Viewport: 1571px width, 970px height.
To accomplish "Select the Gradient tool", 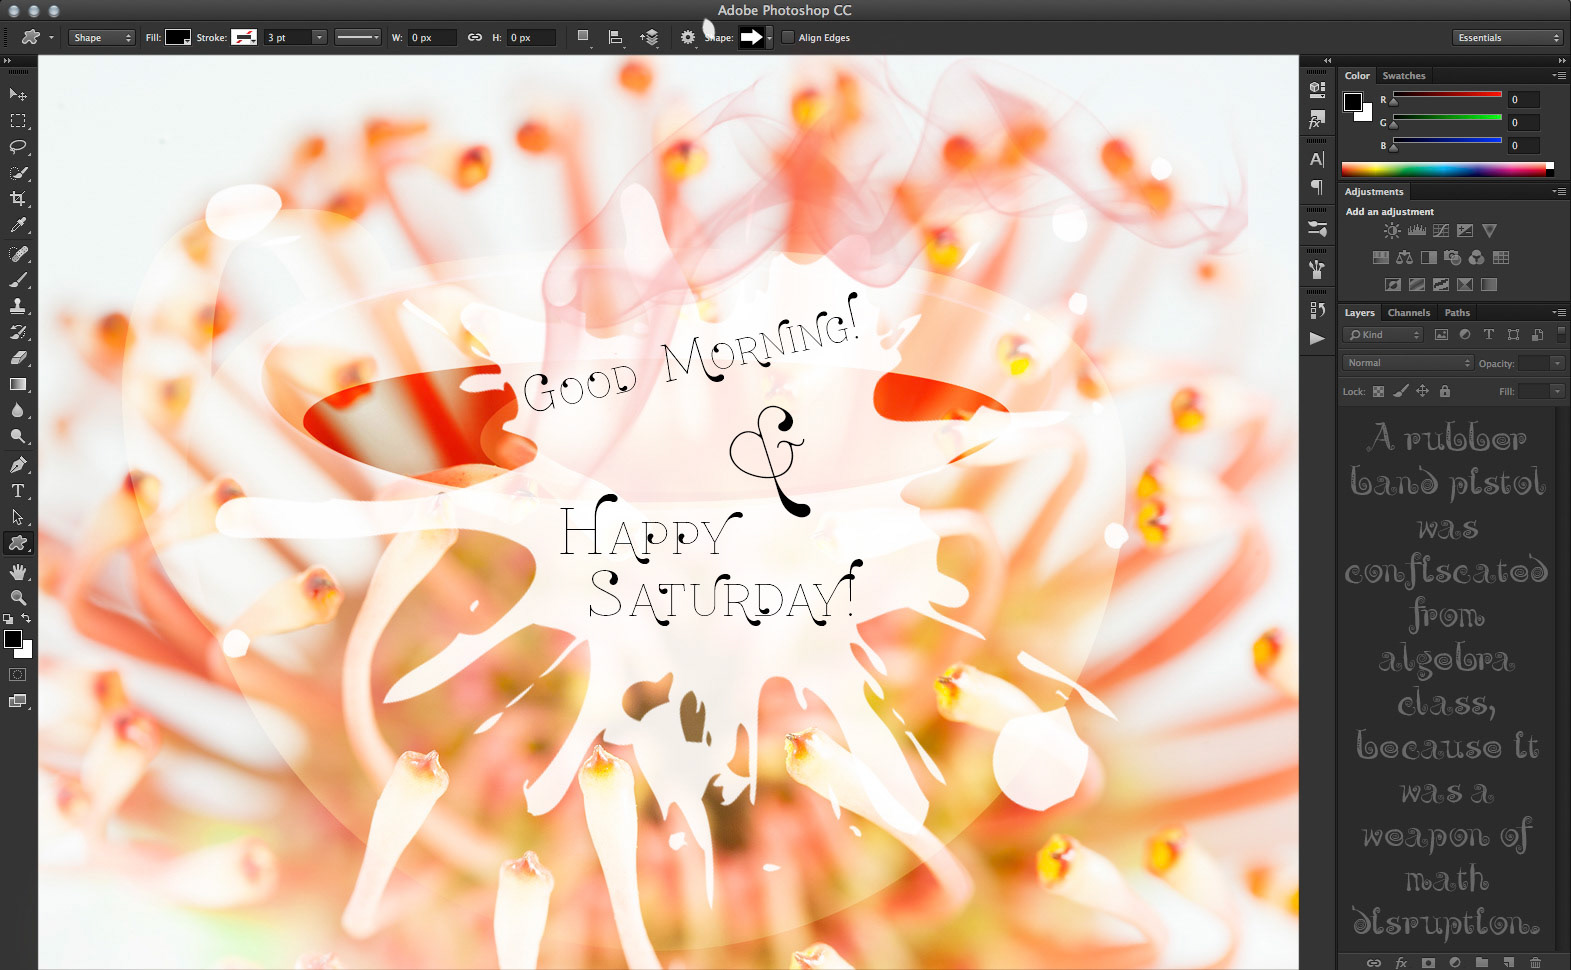I will point(18,384).
